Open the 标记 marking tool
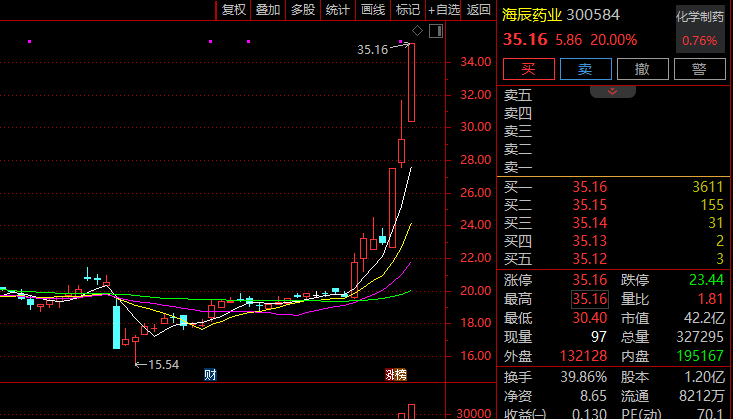The width and height of the screenshot is (733, 419). click(x=408, y=10)
